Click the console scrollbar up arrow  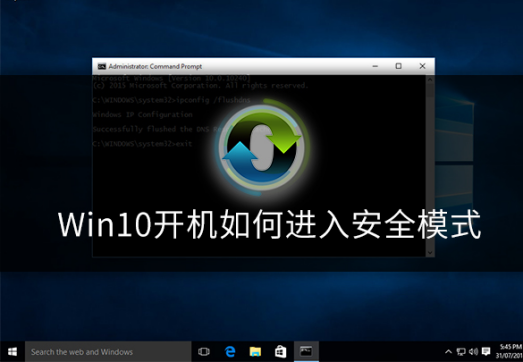click(430, 80)
